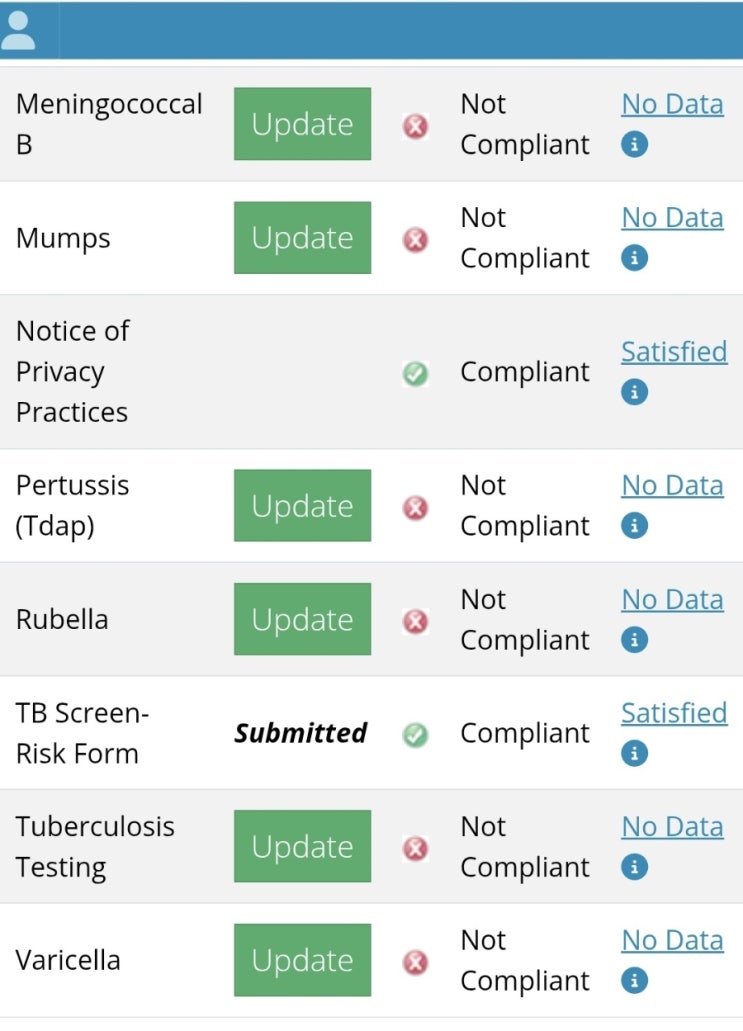Click green compliant checkmark for TB Screen-Risk Form
743x1031 pixels.
click(415, 735)
